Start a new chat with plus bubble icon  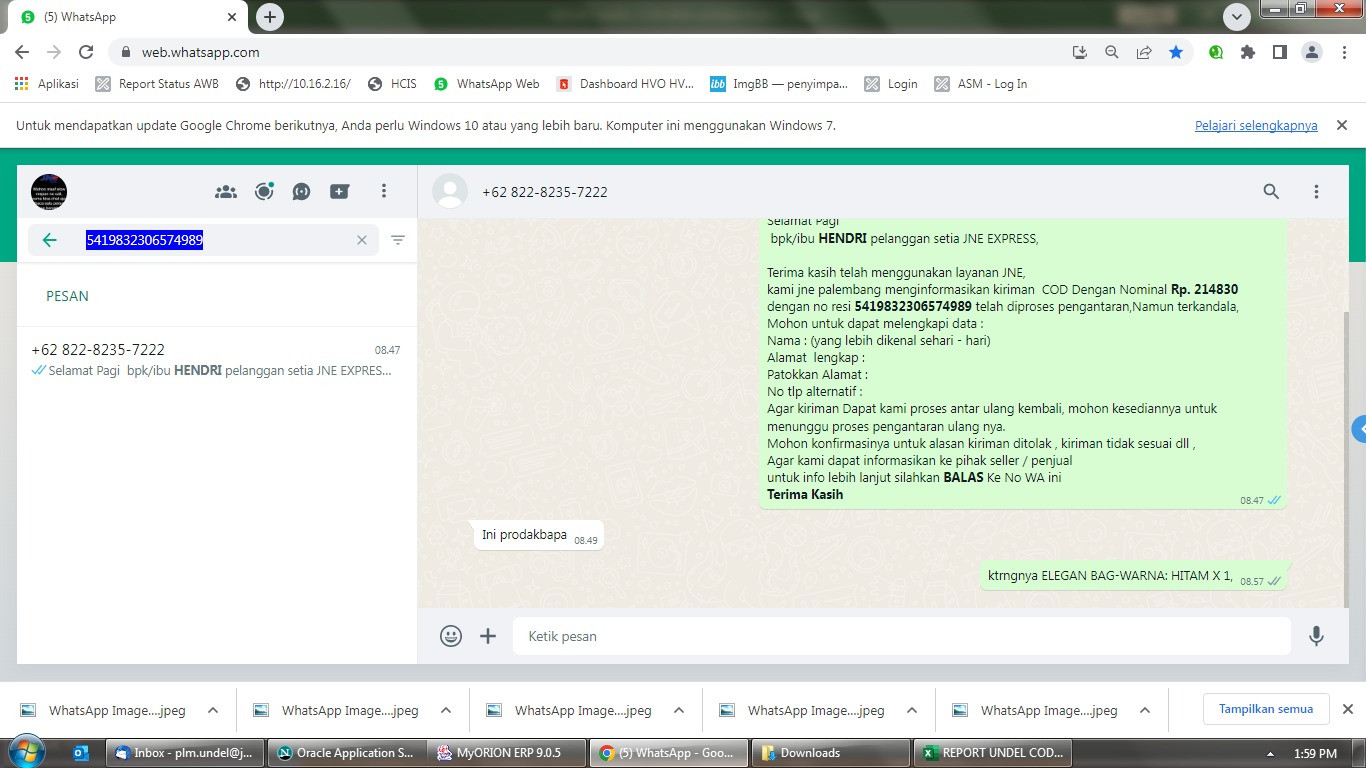(x=340, y=192)
